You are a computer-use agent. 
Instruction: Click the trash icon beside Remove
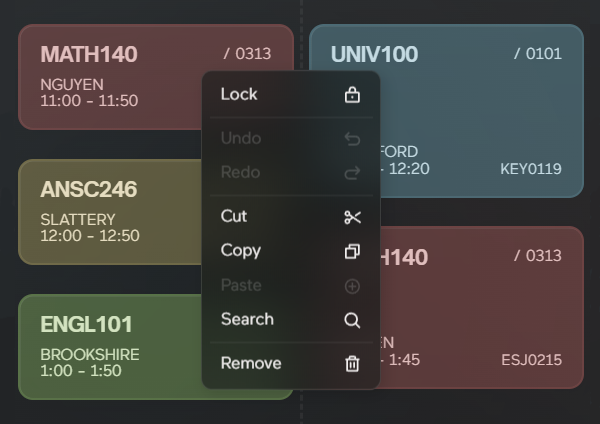click(x=352, y=364)
